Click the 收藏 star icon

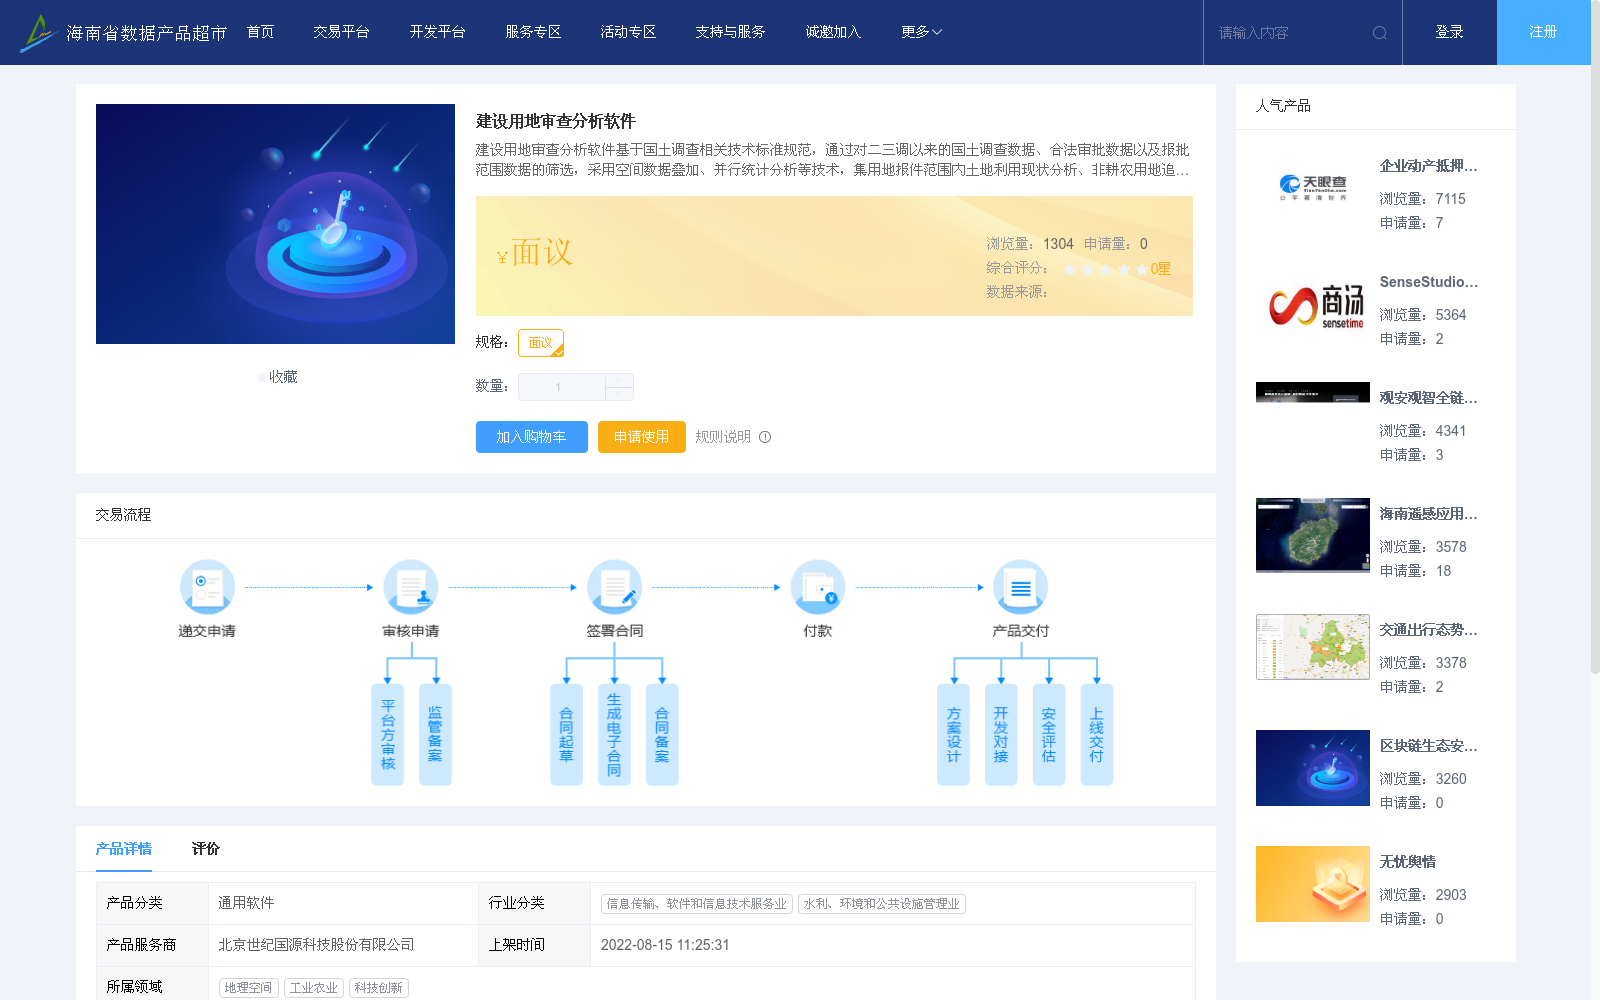click(x=262, y=377)
